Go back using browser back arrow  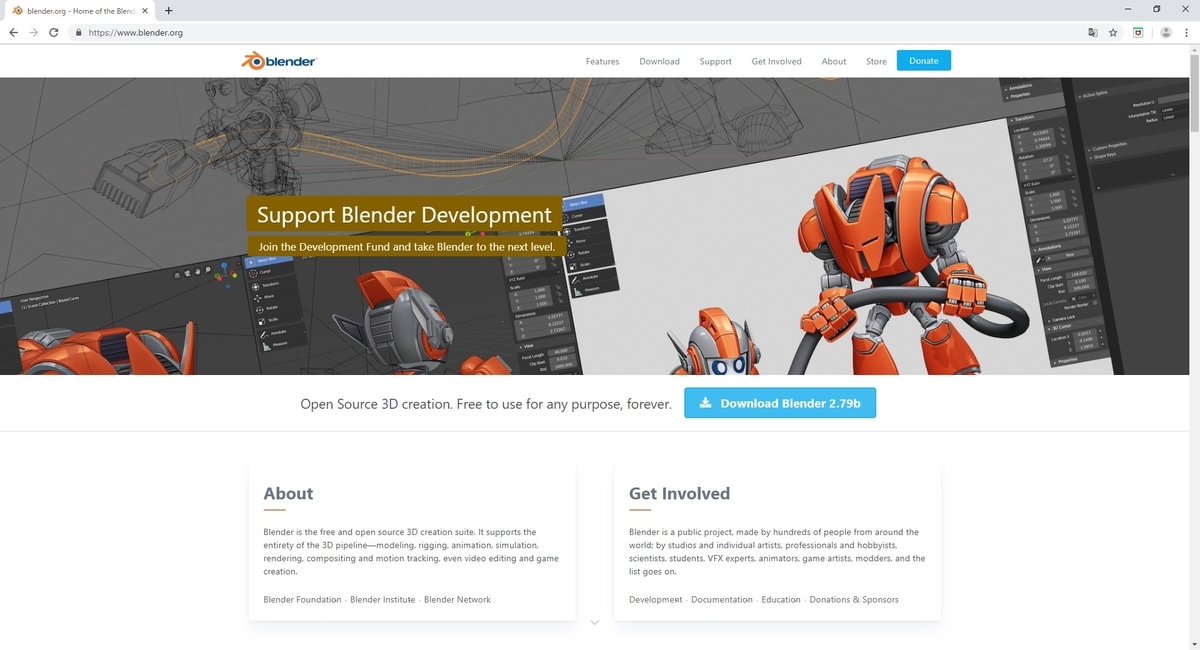pos(13,32)
